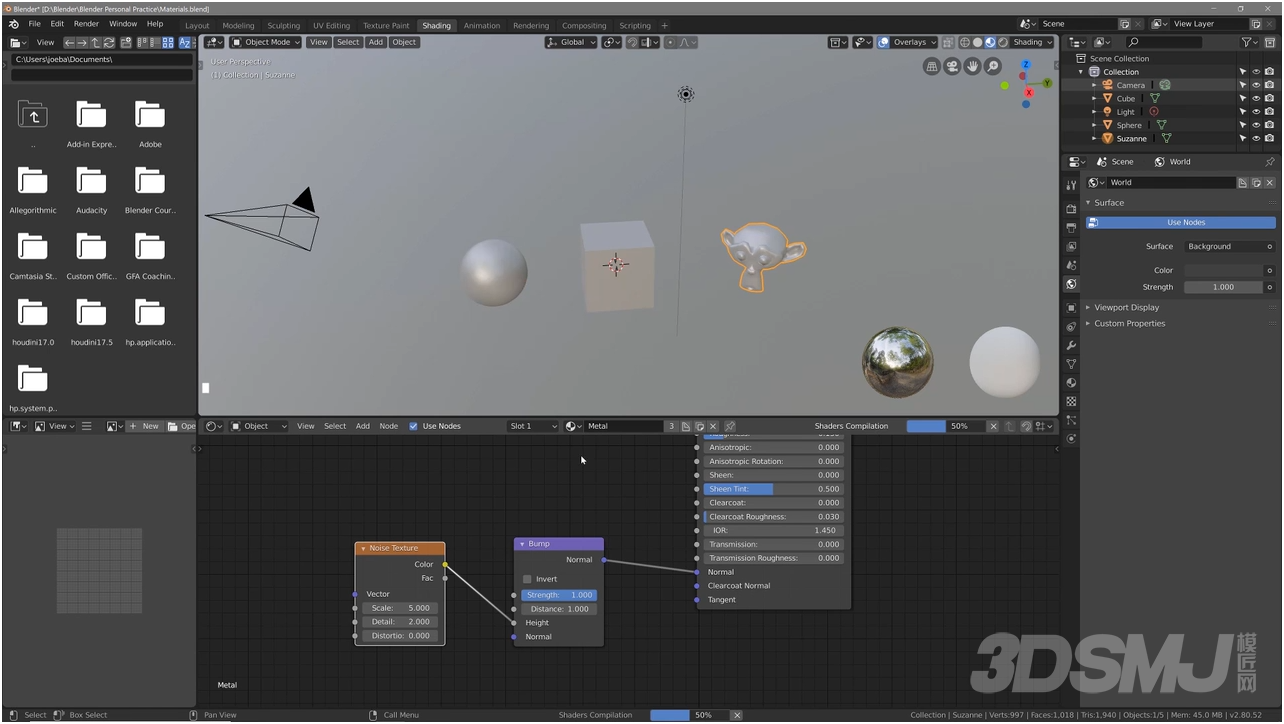Pin the properties editor context
Viewport: 1284px width, 724px height.
(x=1270, y=162)
